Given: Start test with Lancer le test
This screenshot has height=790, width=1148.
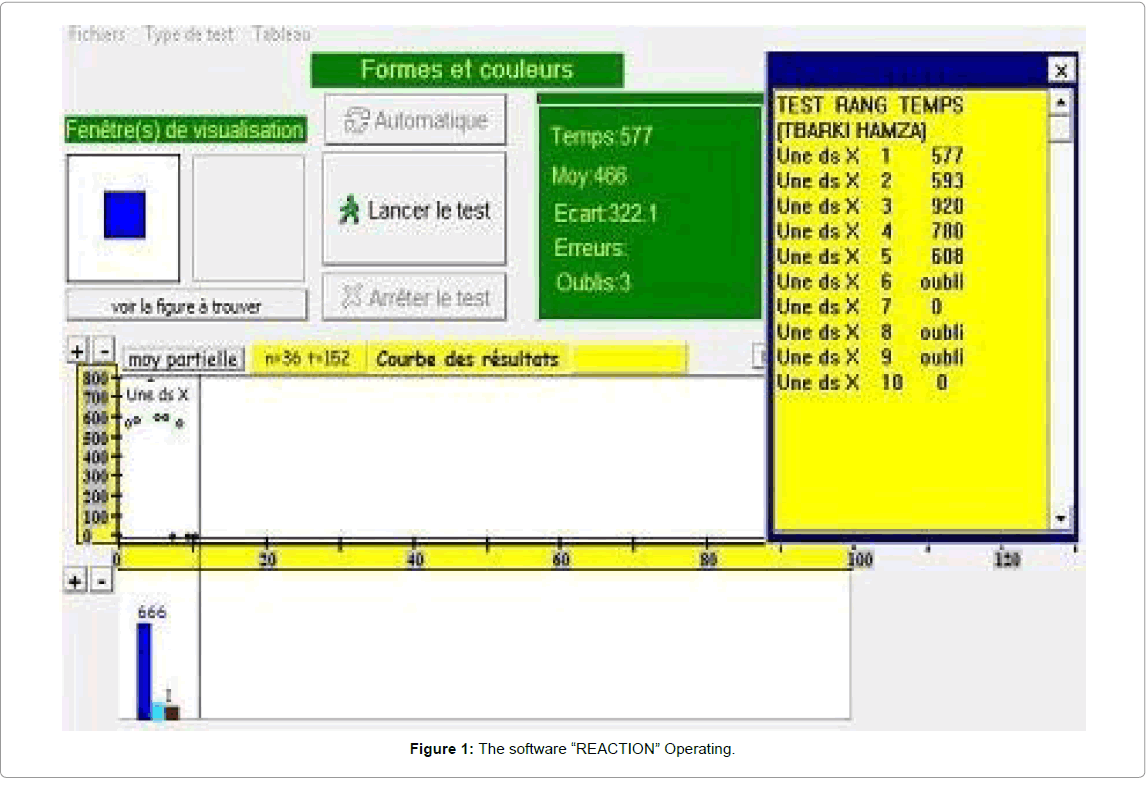Looking at the screenshot, I should point(415,210).
